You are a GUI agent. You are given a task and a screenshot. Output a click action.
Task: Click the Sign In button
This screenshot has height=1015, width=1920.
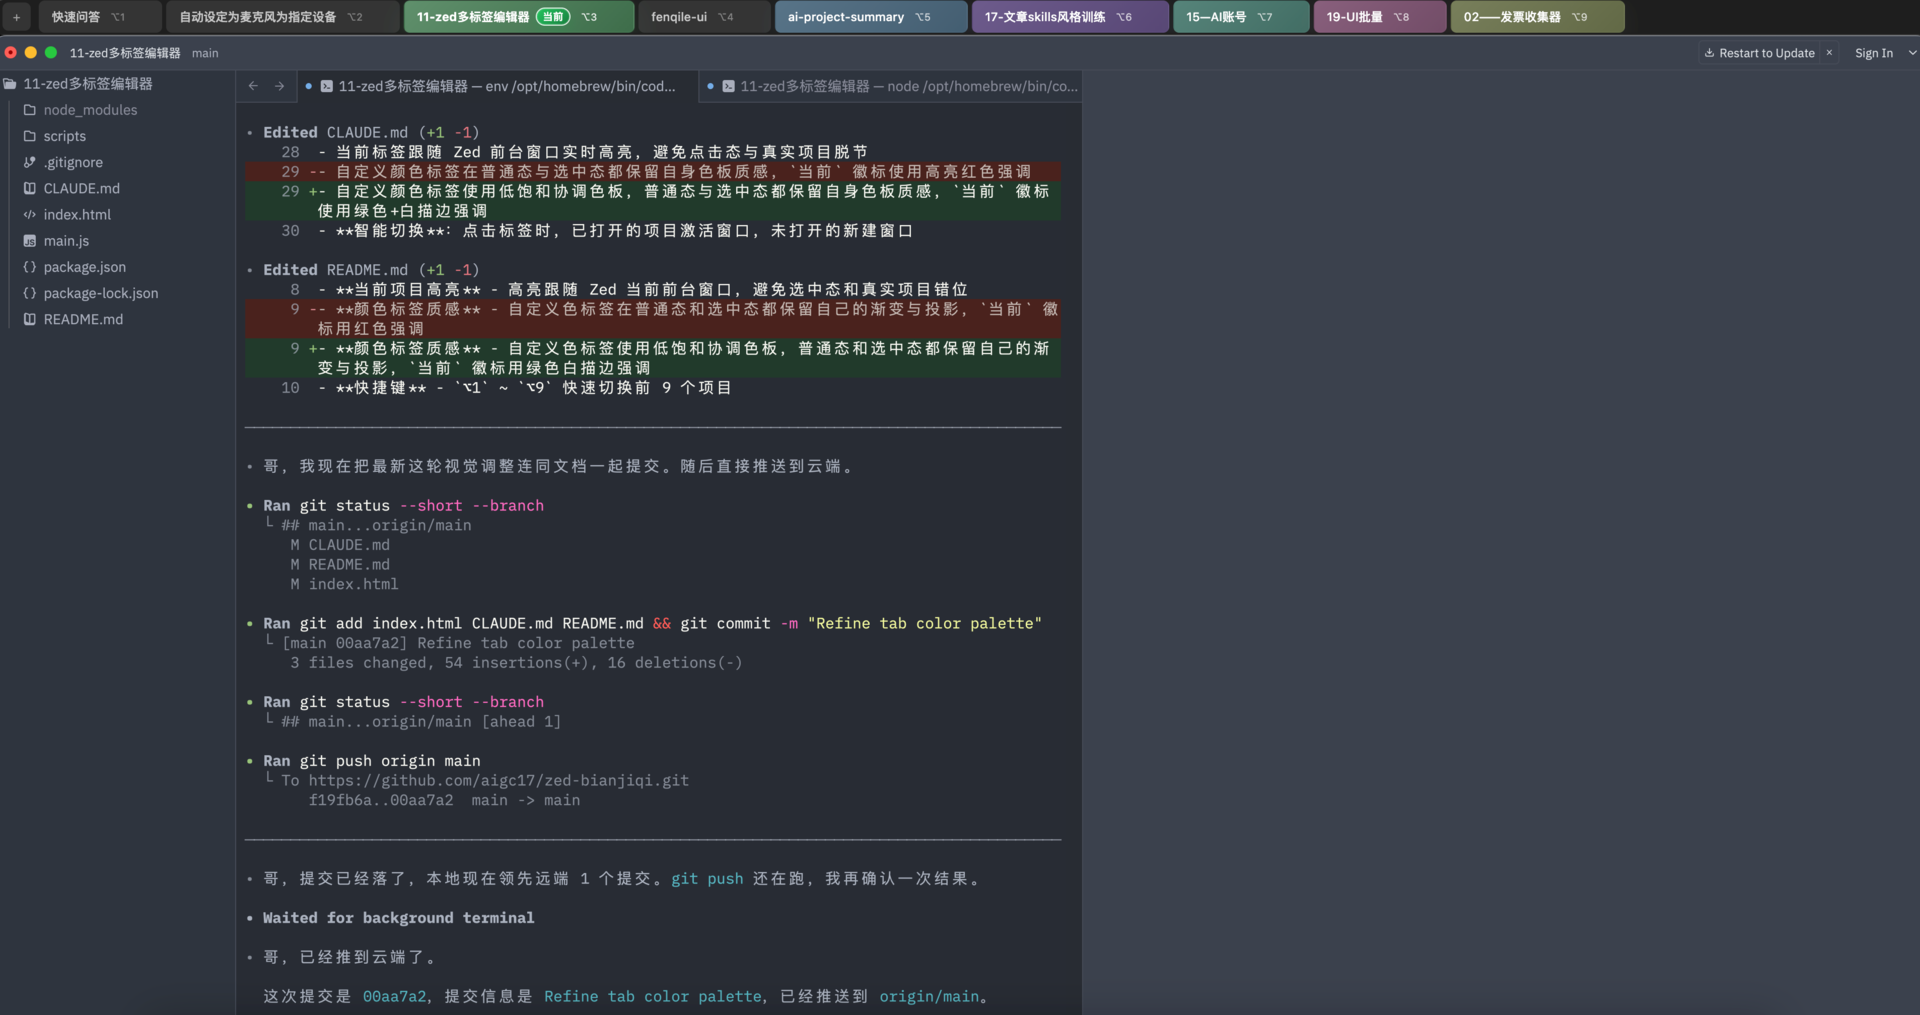point(1873,53)
